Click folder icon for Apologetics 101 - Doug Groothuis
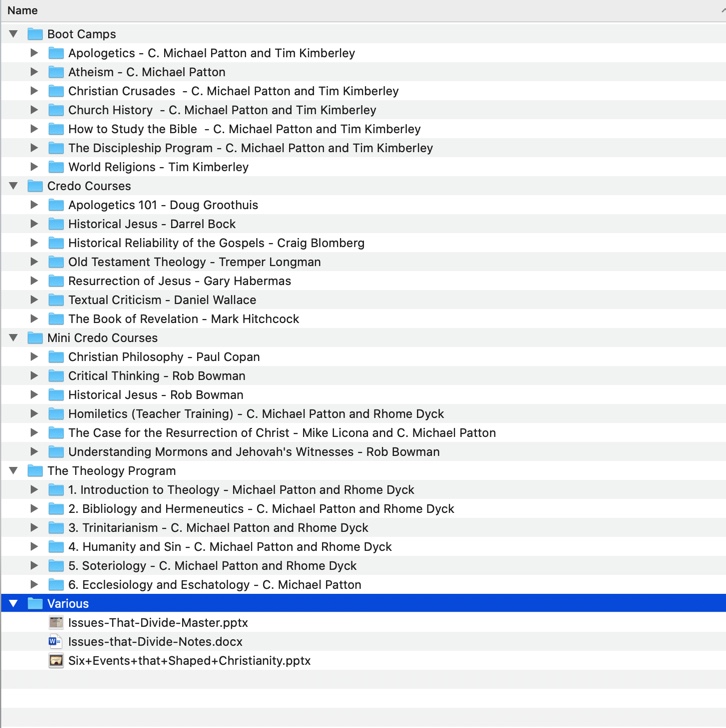726x728 pixels. tap(56, 205)
